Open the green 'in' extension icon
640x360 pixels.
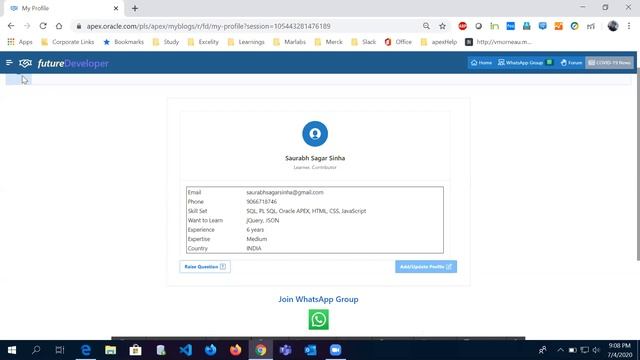[494, 26]
